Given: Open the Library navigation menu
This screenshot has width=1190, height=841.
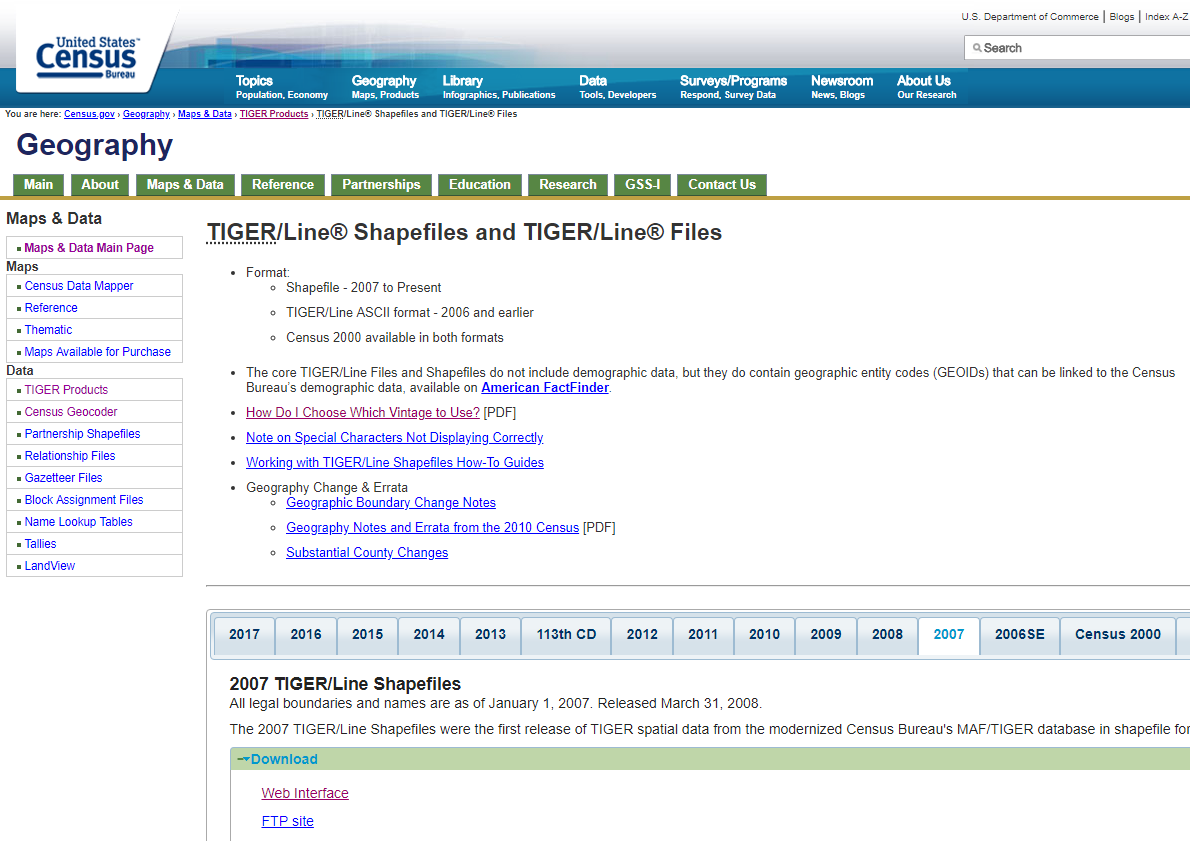Looking at the screenshot, I should click(x=499, y=87).
